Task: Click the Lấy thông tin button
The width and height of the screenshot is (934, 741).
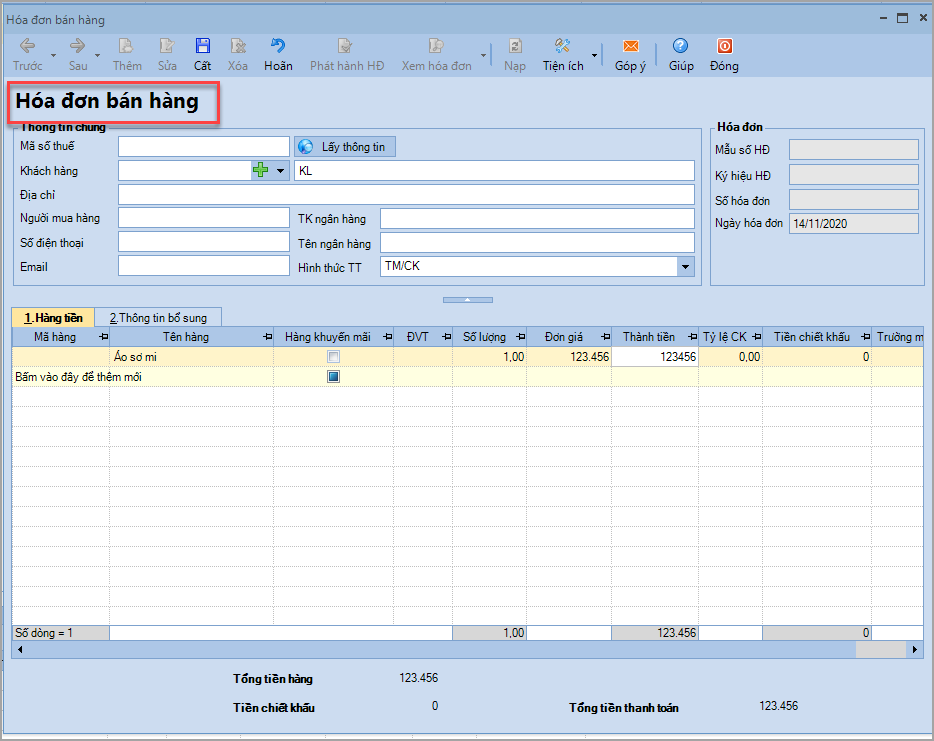Action: point(345,147)
